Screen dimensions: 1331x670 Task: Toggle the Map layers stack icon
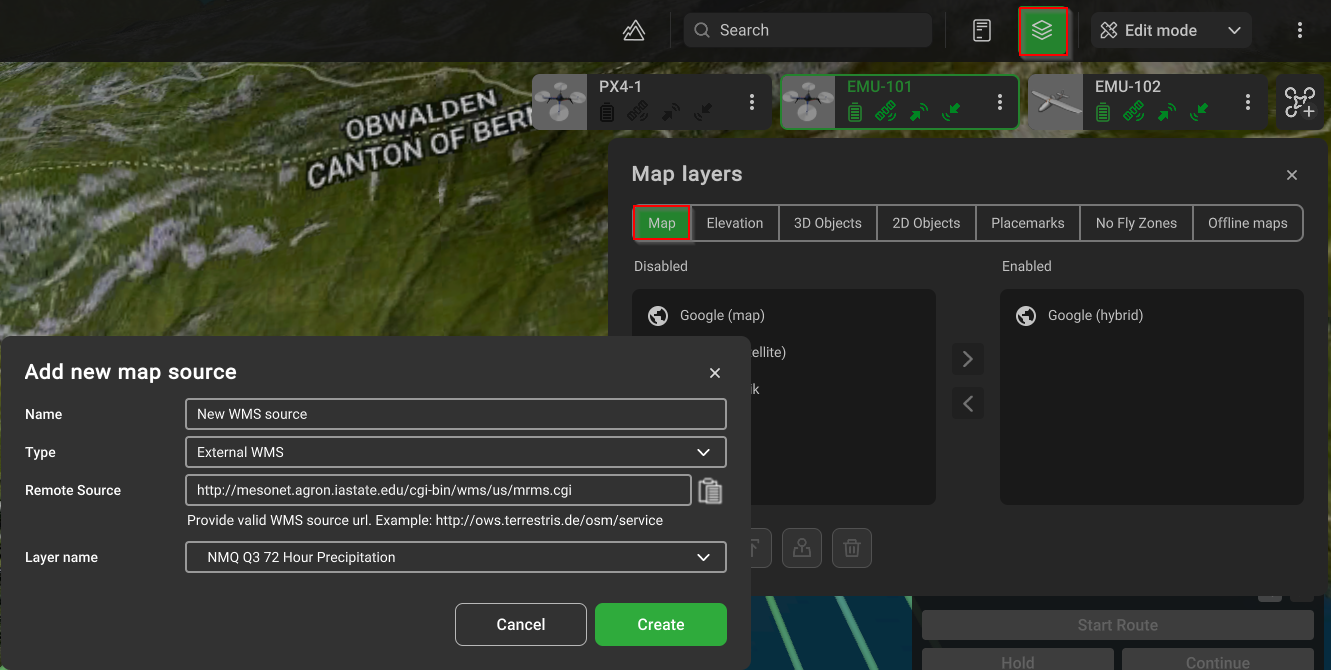click(x=1042, y=31)
